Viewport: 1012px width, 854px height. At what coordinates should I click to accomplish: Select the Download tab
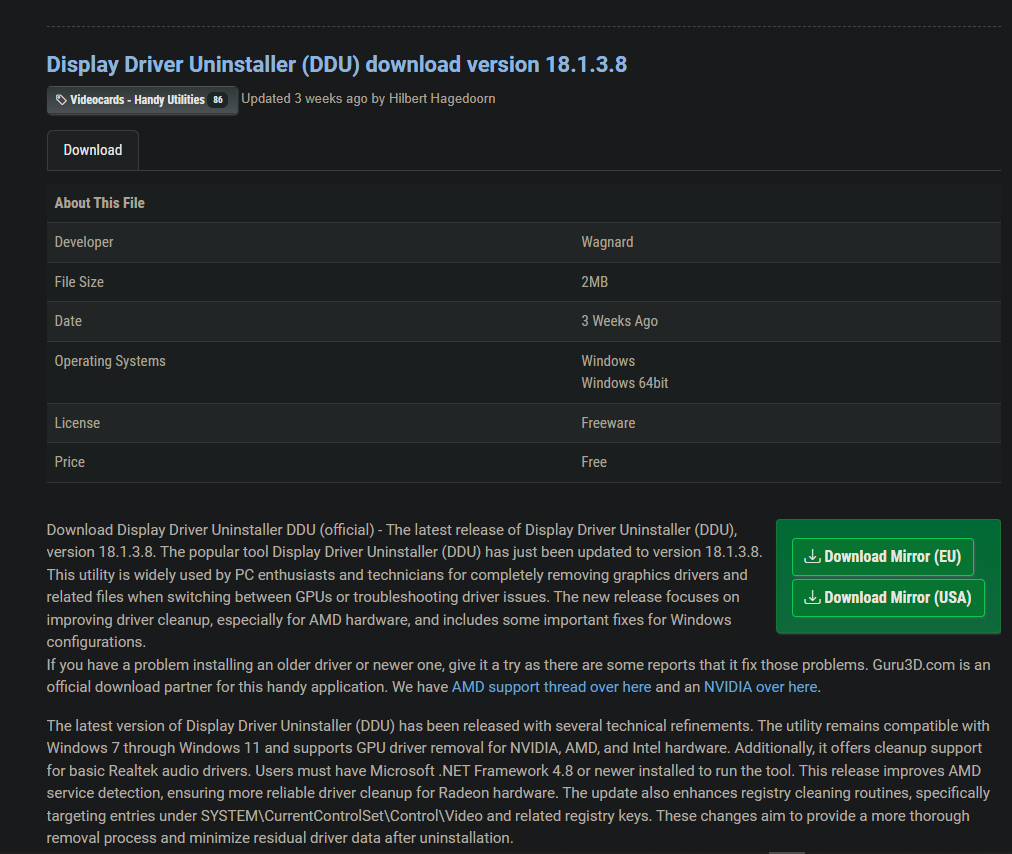[x=93, y=150]
